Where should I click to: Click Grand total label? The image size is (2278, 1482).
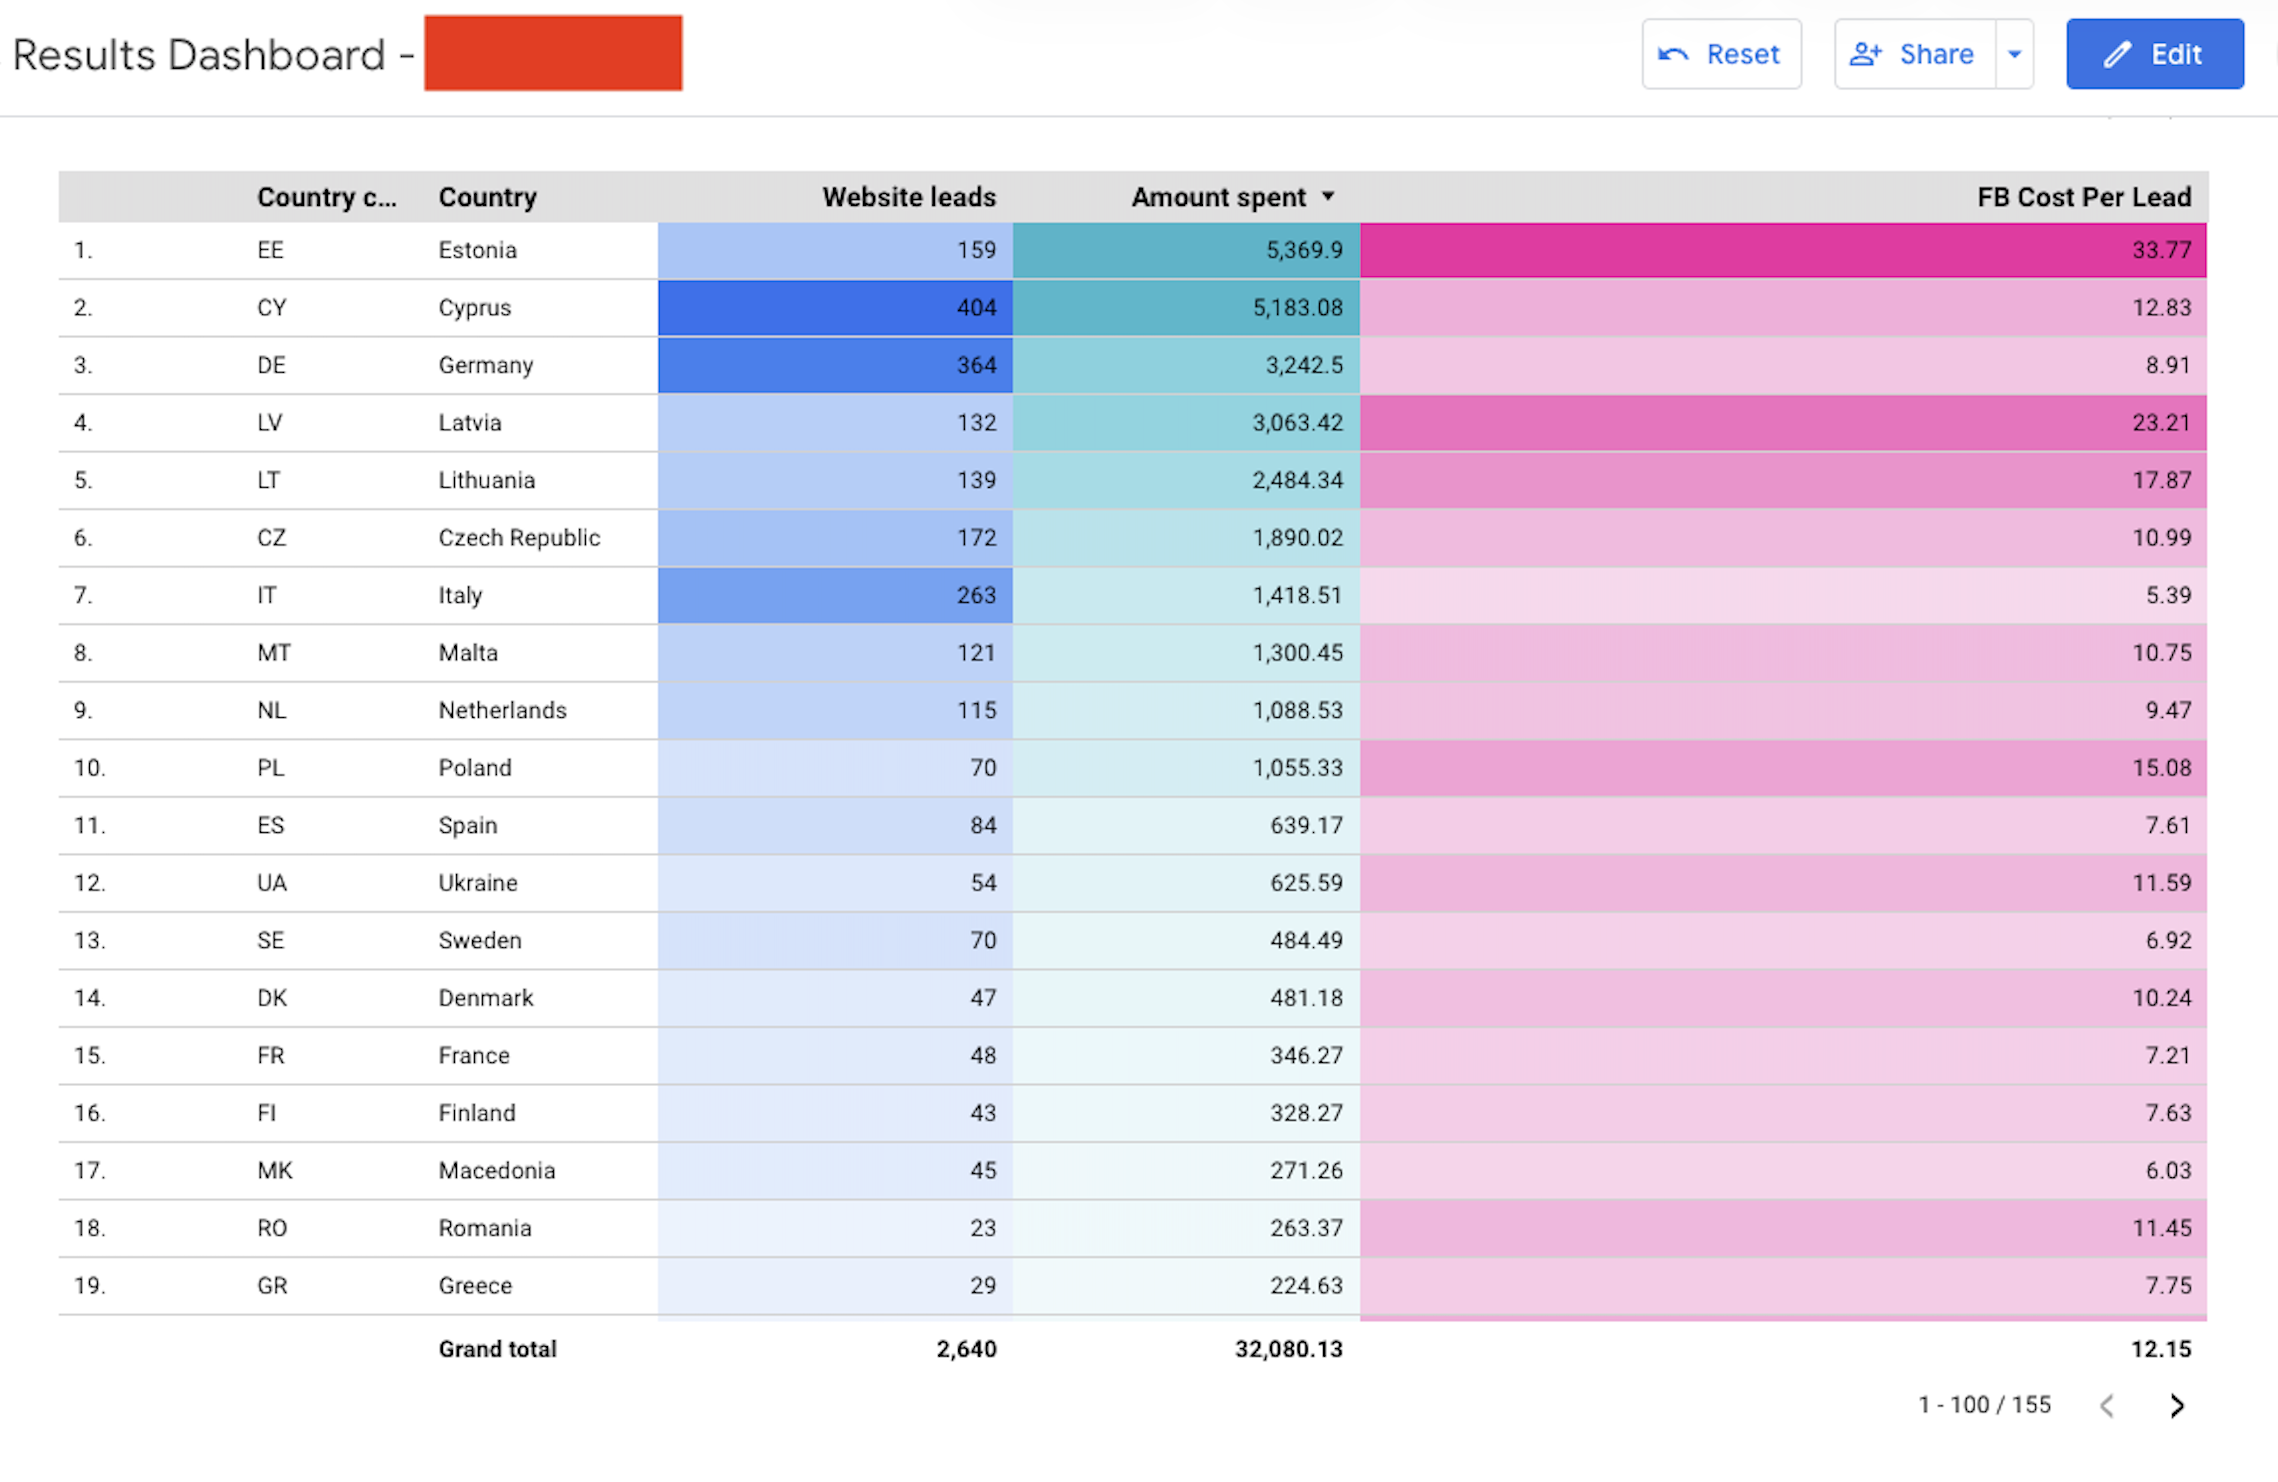(497, 1349)
